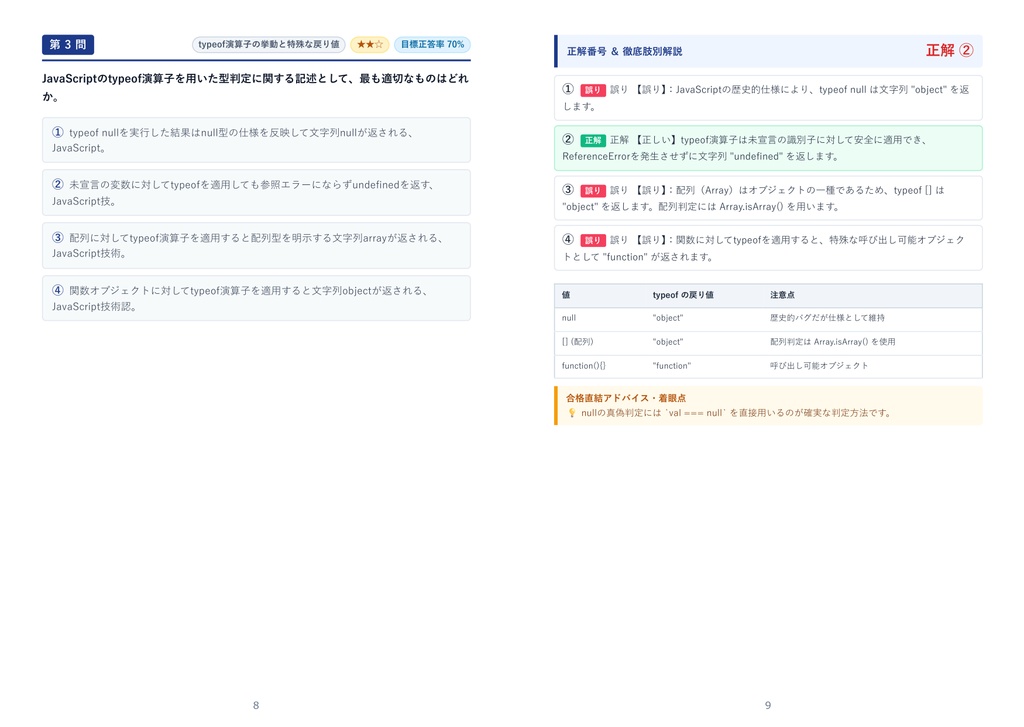Click the null cell in the table
The height and width of the screenshot is (727, 1024).
(x=569, y=318)
